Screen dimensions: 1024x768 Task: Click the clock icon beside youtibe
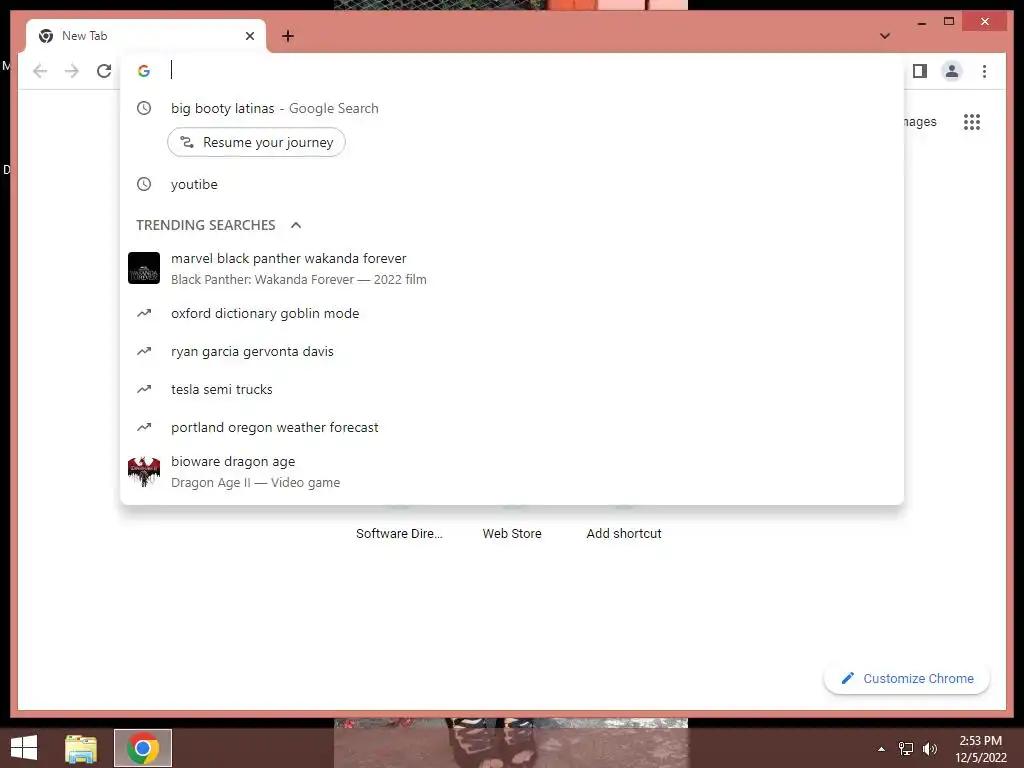coord(144,184)
